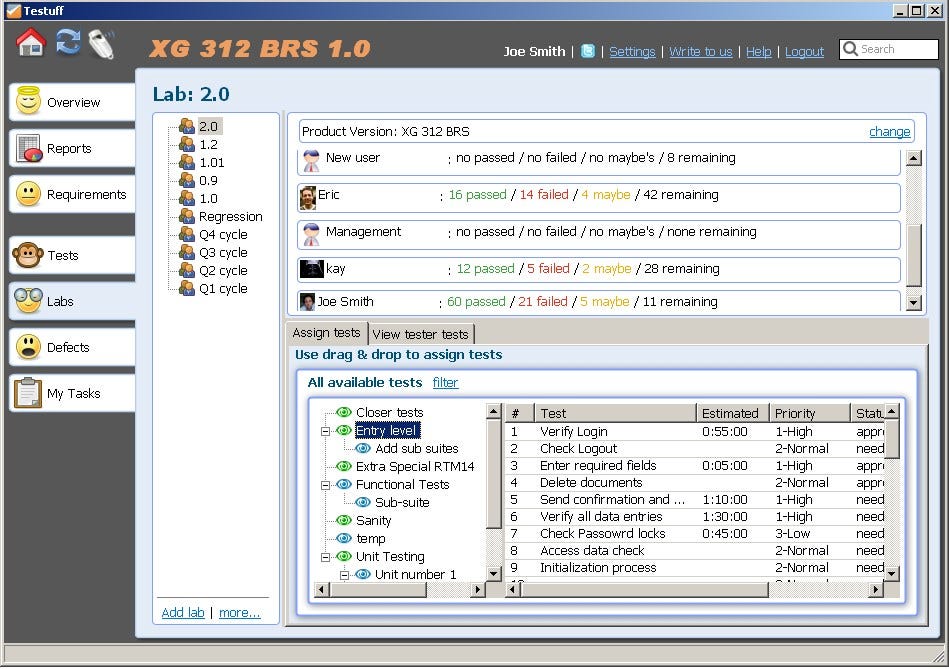Click the Labs glasses face icon
Screen dimensions: 949x669
pyautogui.click(x=28, y=300)
